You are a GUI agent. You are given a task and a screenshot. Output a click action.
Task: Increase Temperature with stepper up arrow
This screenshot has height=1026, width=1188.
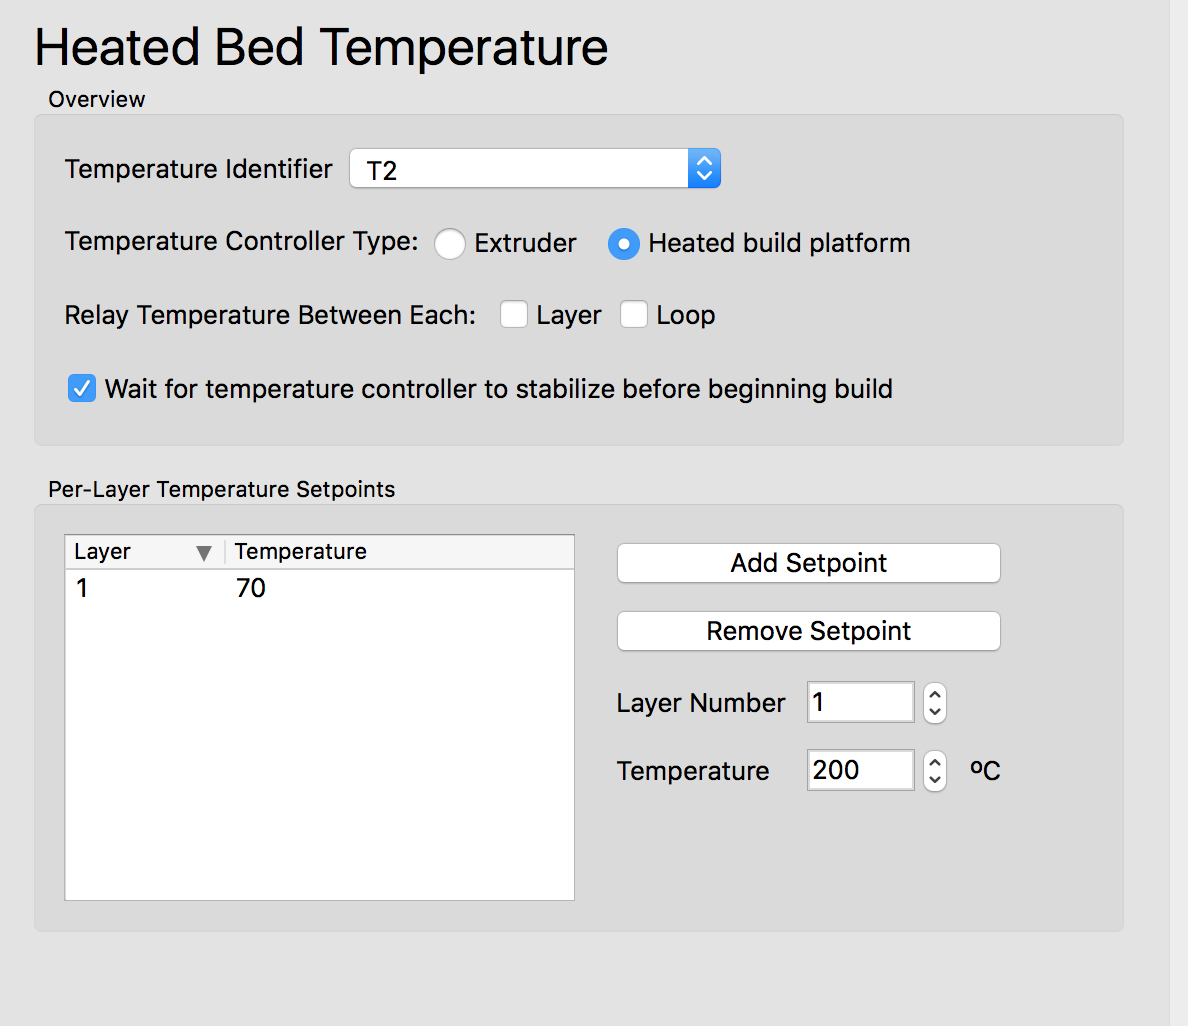point(935,761)
